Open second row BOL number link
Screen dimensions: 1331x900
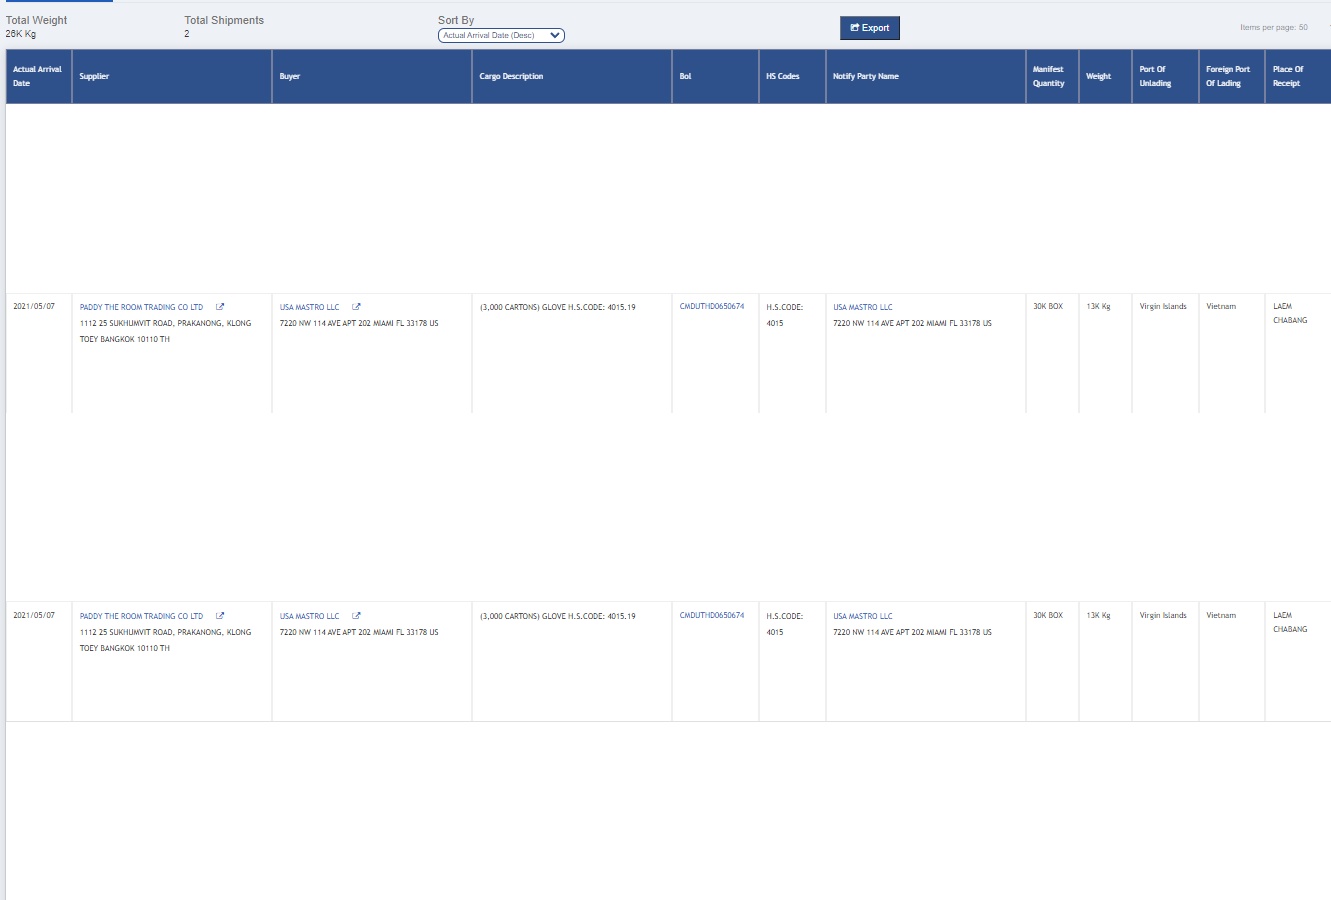pos(711,616)
